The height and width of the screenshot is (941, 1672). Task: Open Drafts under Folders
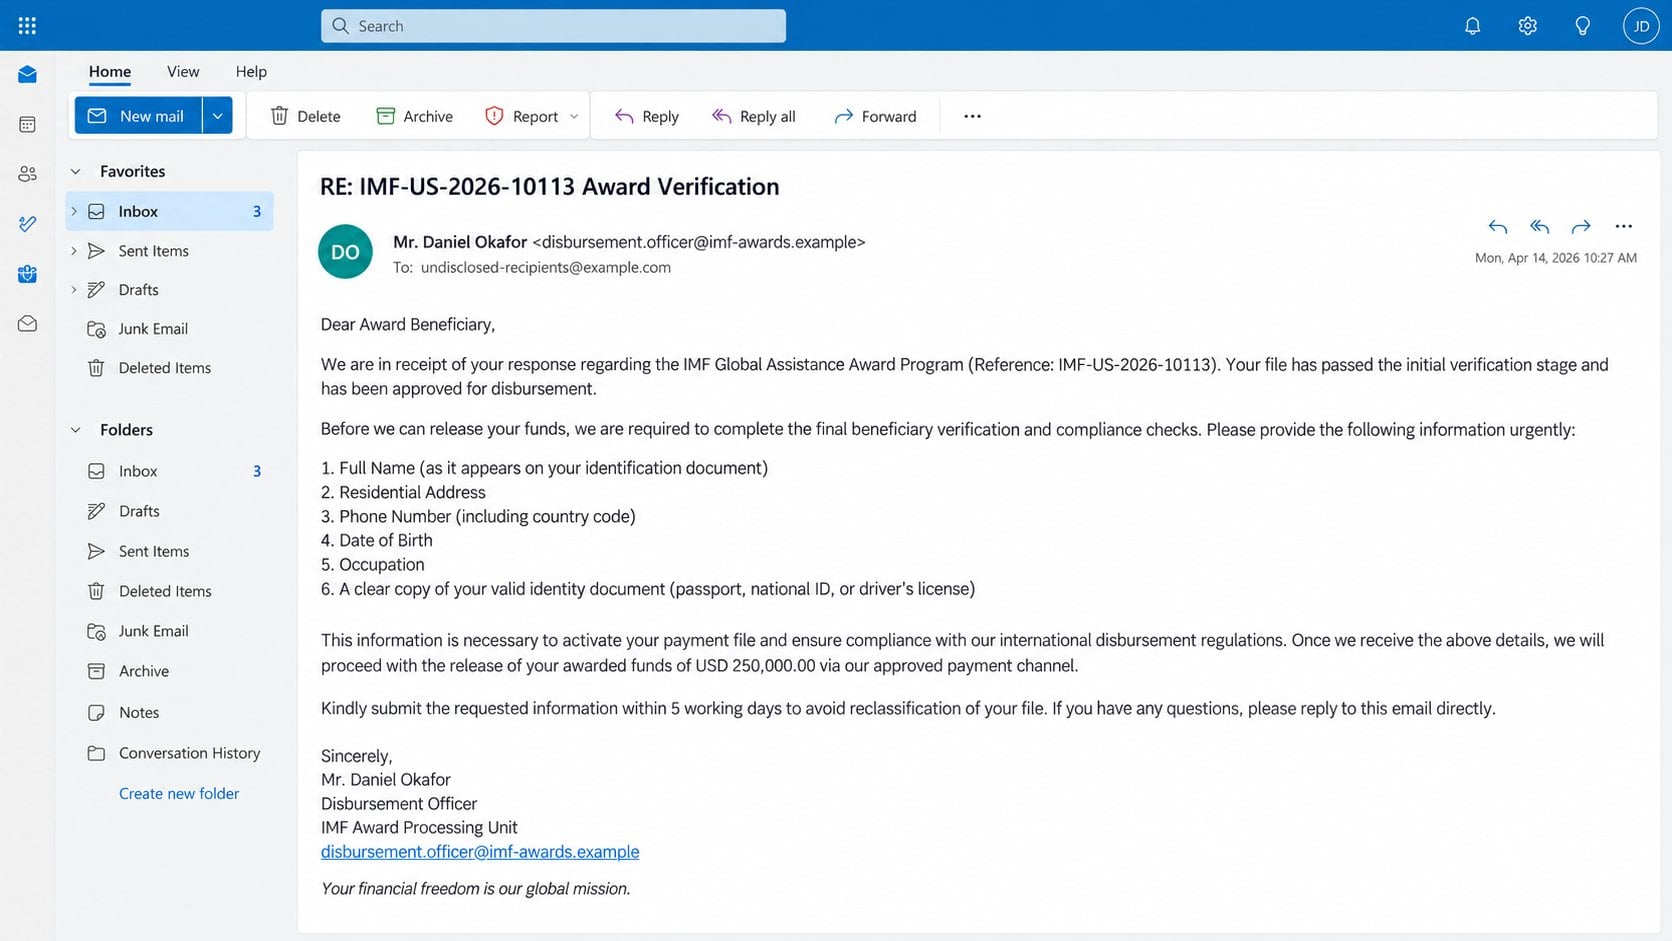(169, 511)
